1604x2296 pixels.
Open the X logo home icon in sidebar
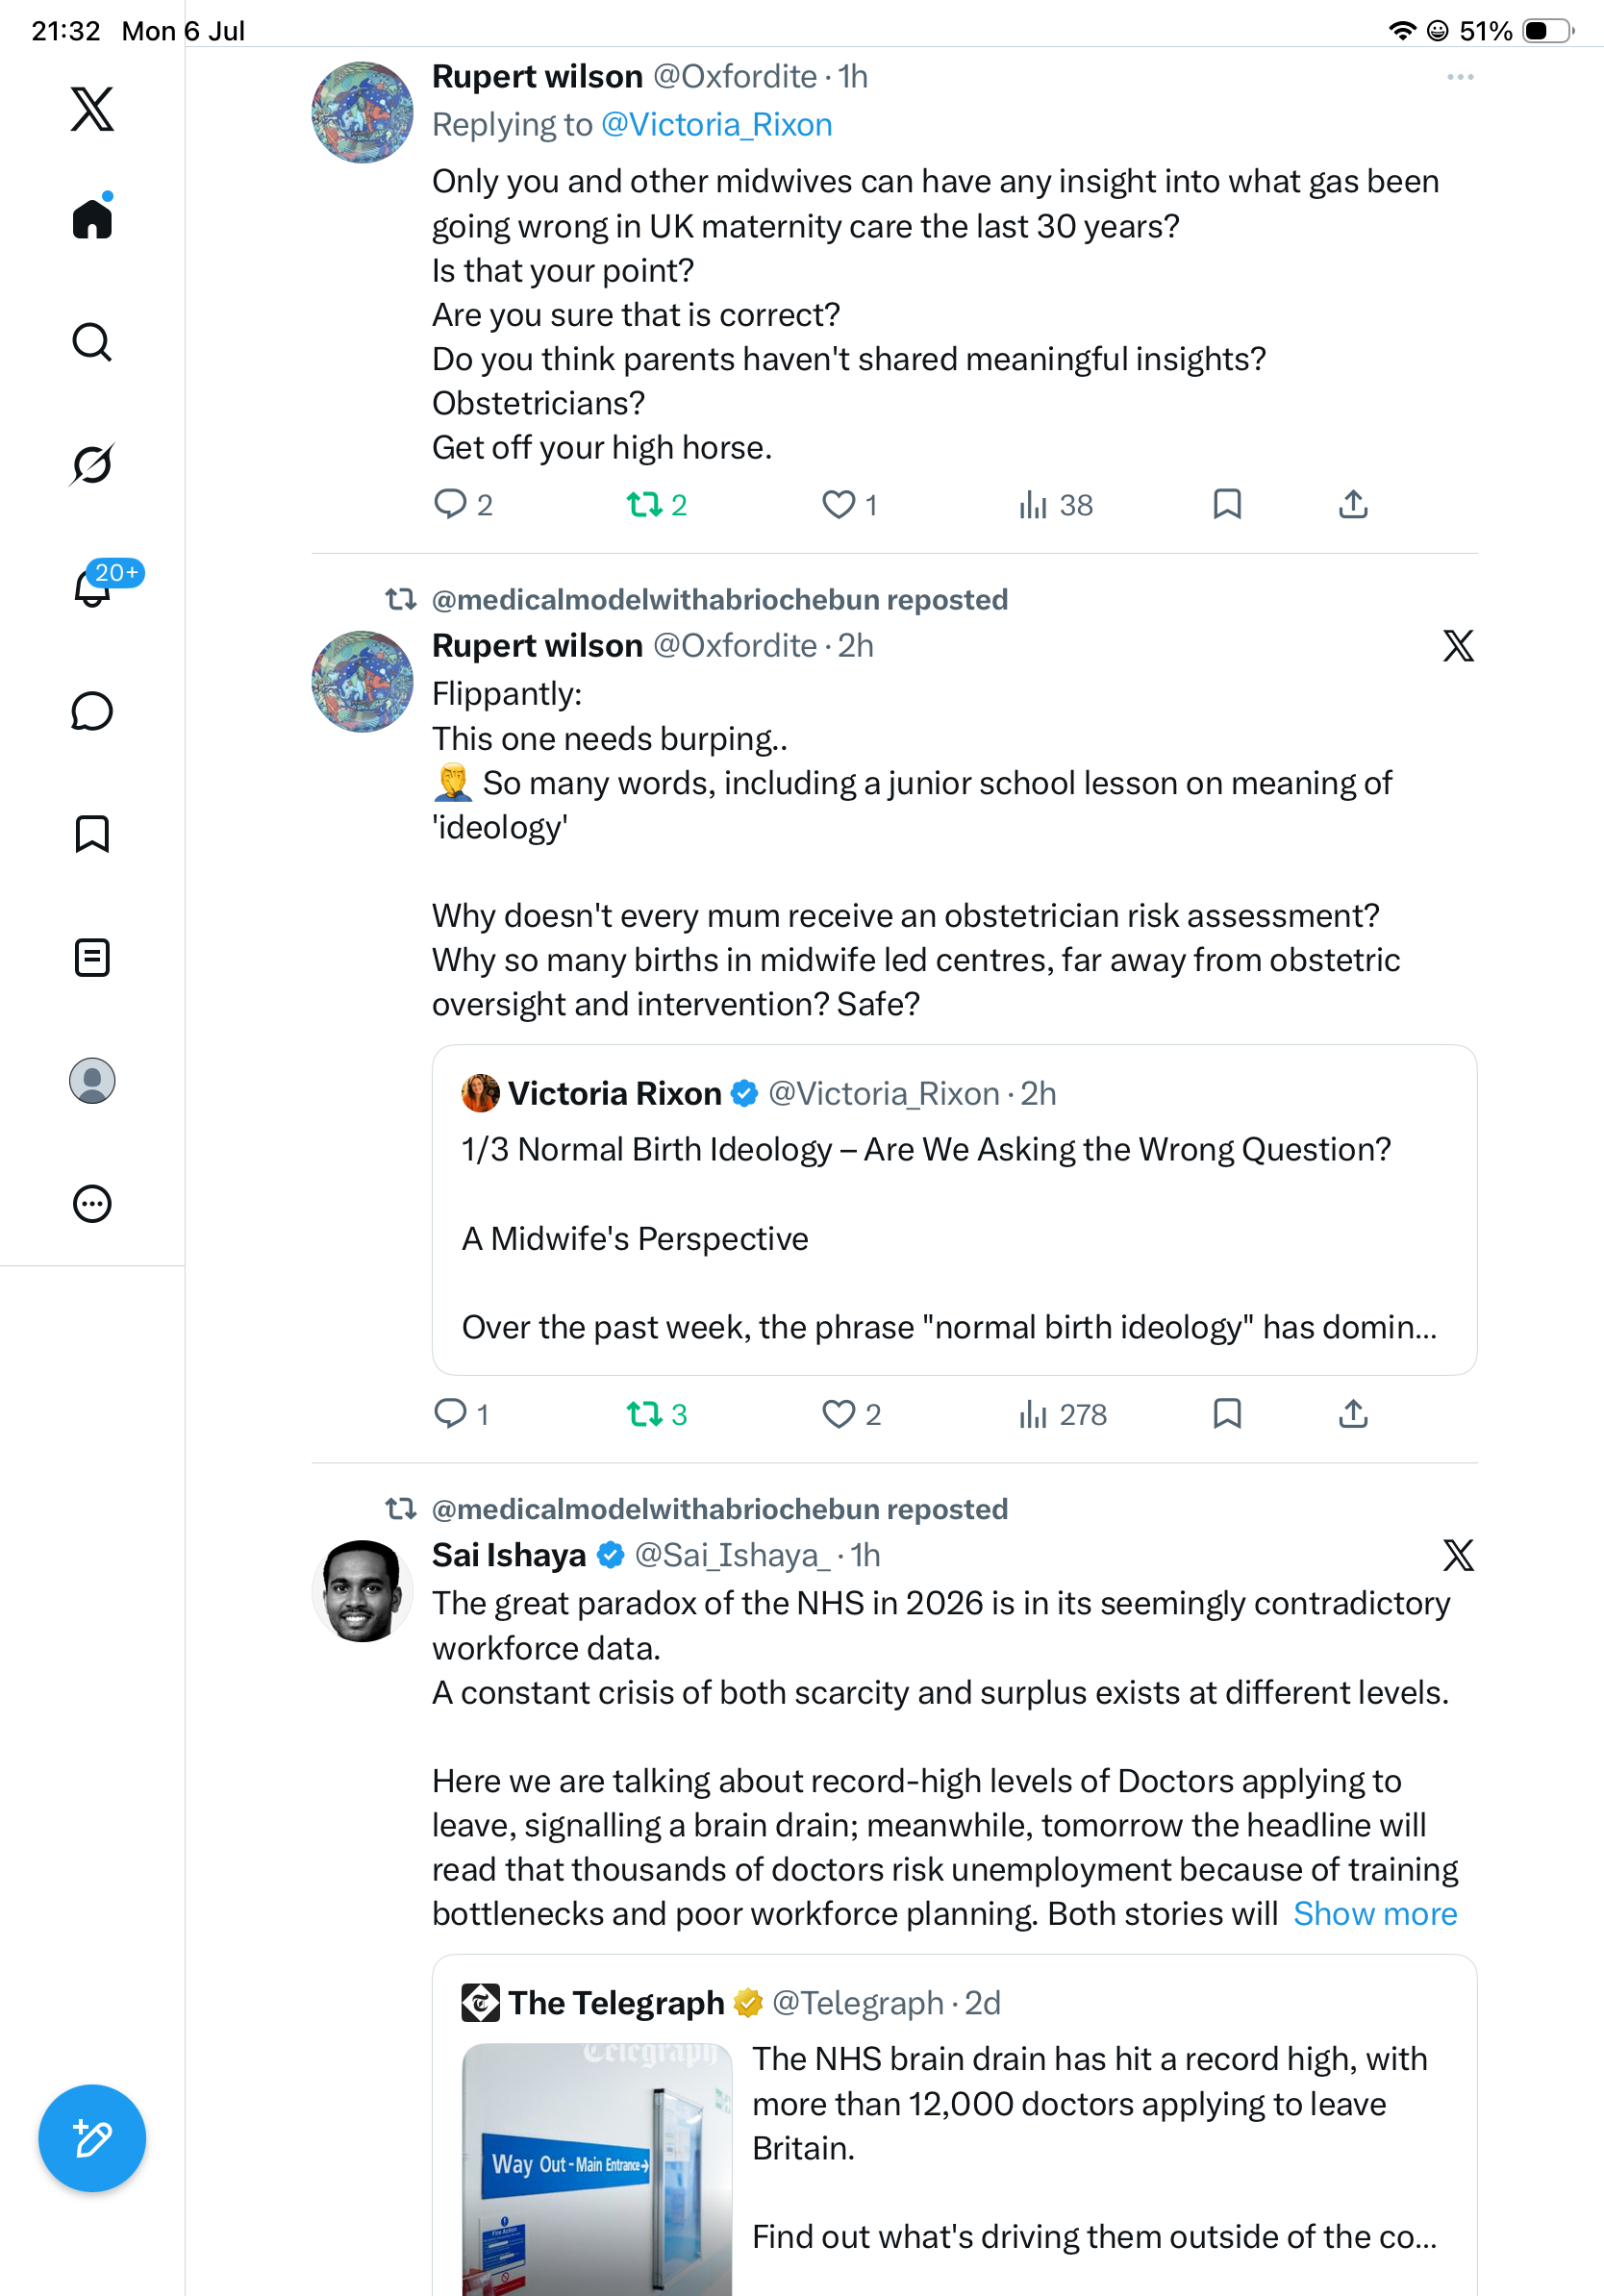point(92,109)
